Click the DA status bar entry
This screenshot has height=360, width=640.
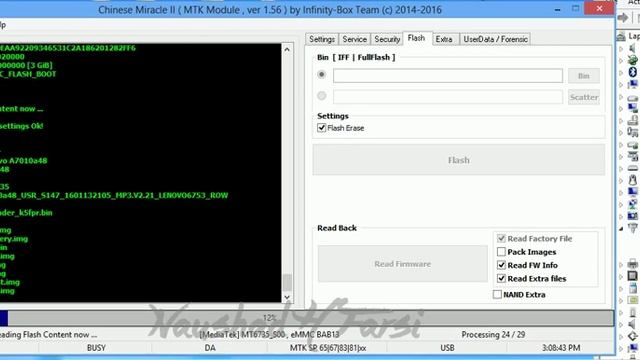[x=210, y=348]
